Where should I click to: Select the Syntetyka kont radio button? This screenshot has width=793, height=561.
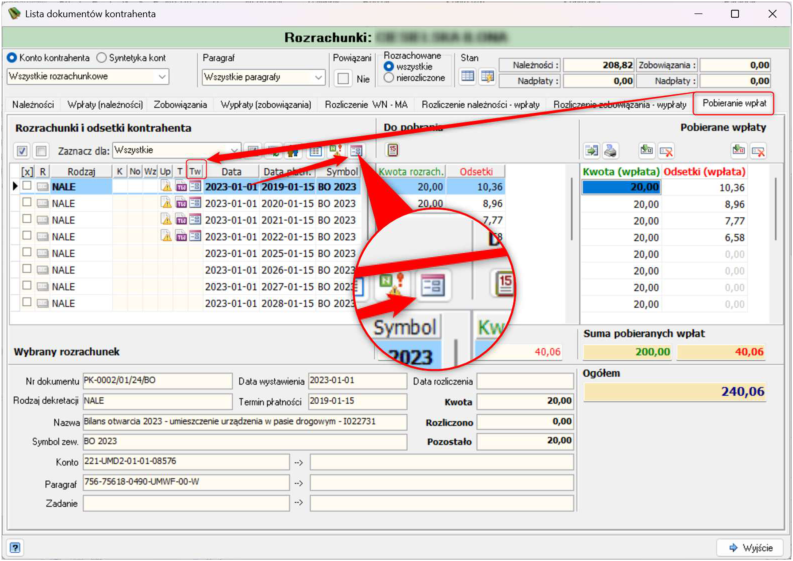[102, 58]
